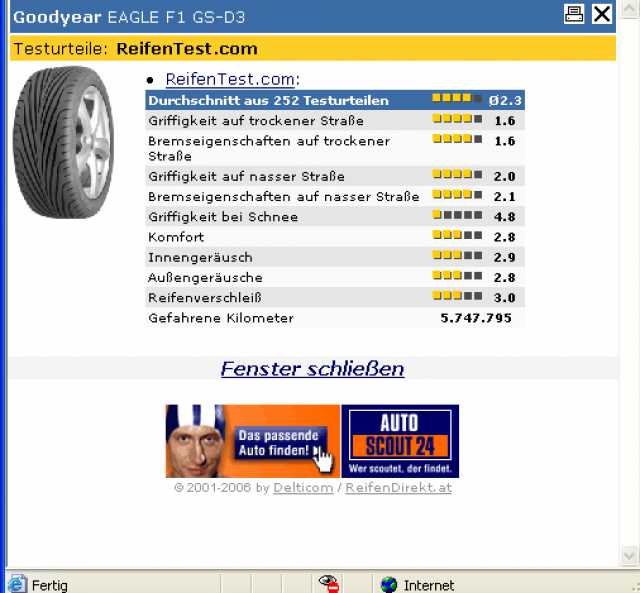Click the blocked-content eye icon in status bar
This screenshot has width=640, height=593.
(x=329, y=584)
